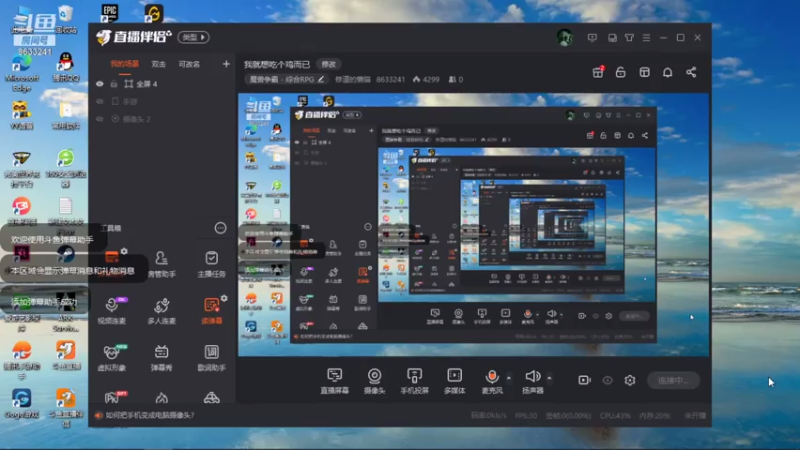Open the skin shirt icon in title bar
The image size is (800, 450).
[x=629, y=38]
